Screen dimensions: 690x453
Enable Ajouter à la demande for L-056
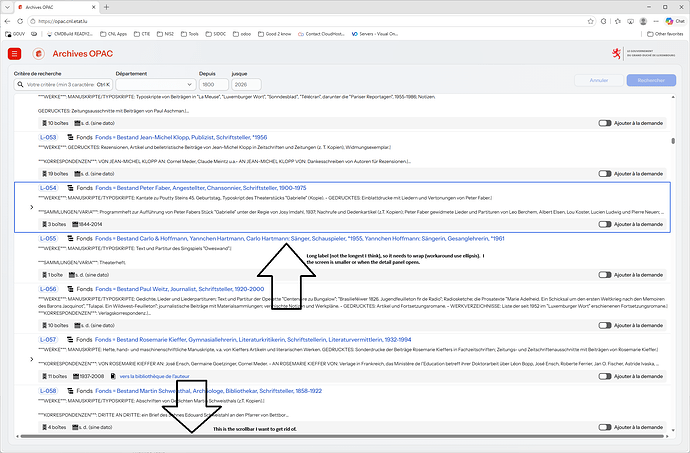coord(605,326)
